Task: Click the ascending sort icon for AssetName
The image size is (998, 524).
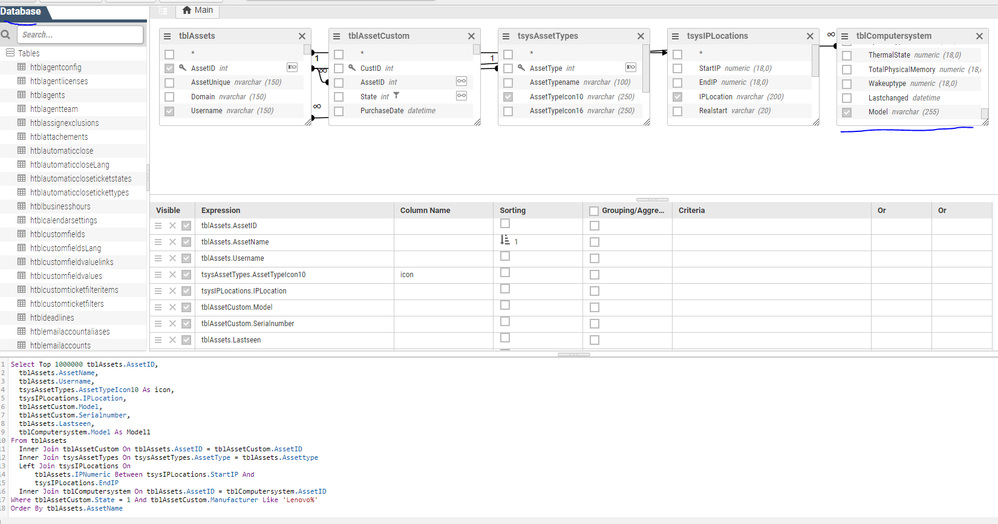Action: [x=505, y=241]
